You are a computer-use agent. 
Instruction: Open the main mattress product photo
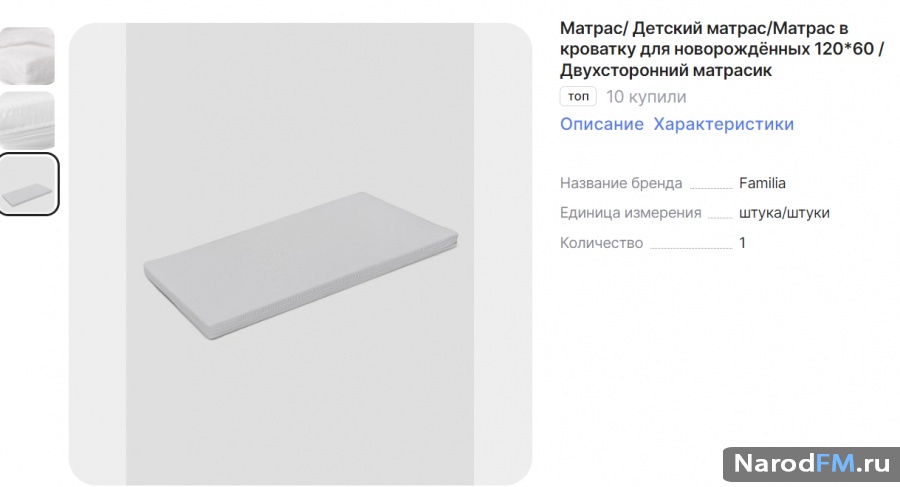300,254
